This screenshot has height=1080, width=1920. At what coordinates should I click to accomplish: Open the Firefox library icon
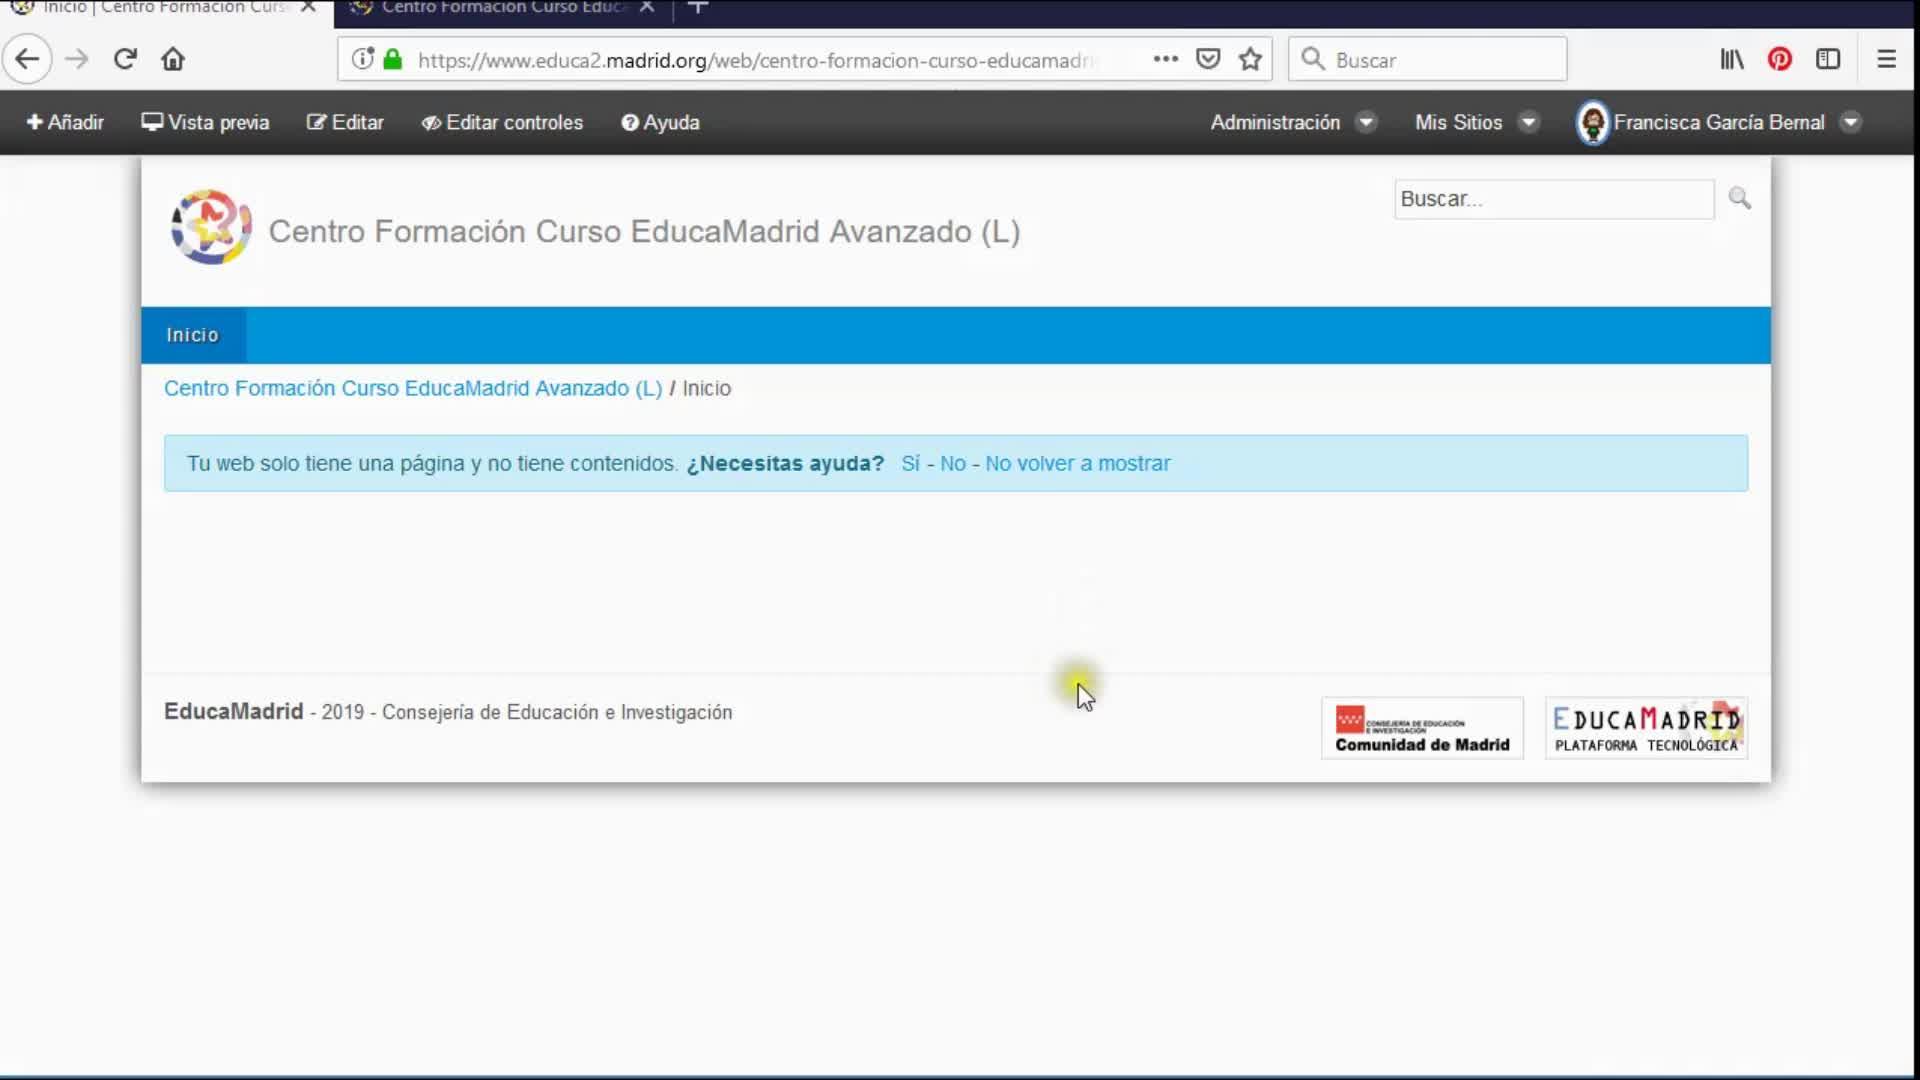pos(1731,59)
